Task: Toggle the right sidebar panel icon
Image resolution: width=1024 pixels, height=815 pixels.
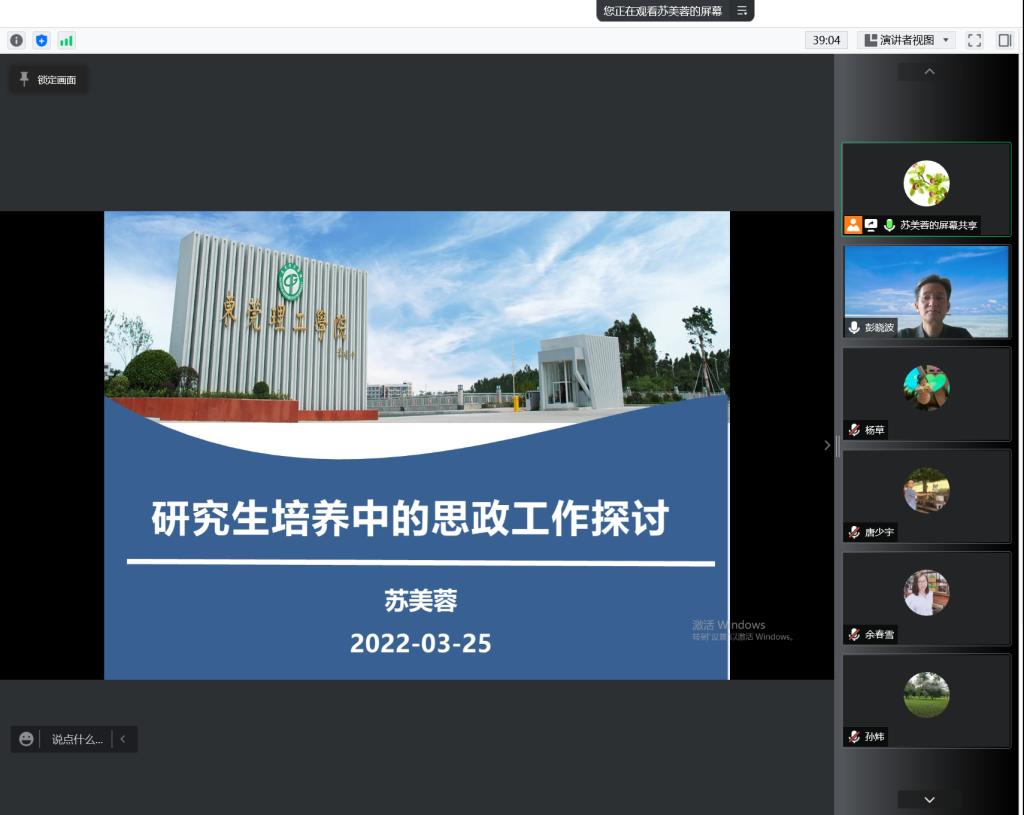Action: coord(1005,40)
